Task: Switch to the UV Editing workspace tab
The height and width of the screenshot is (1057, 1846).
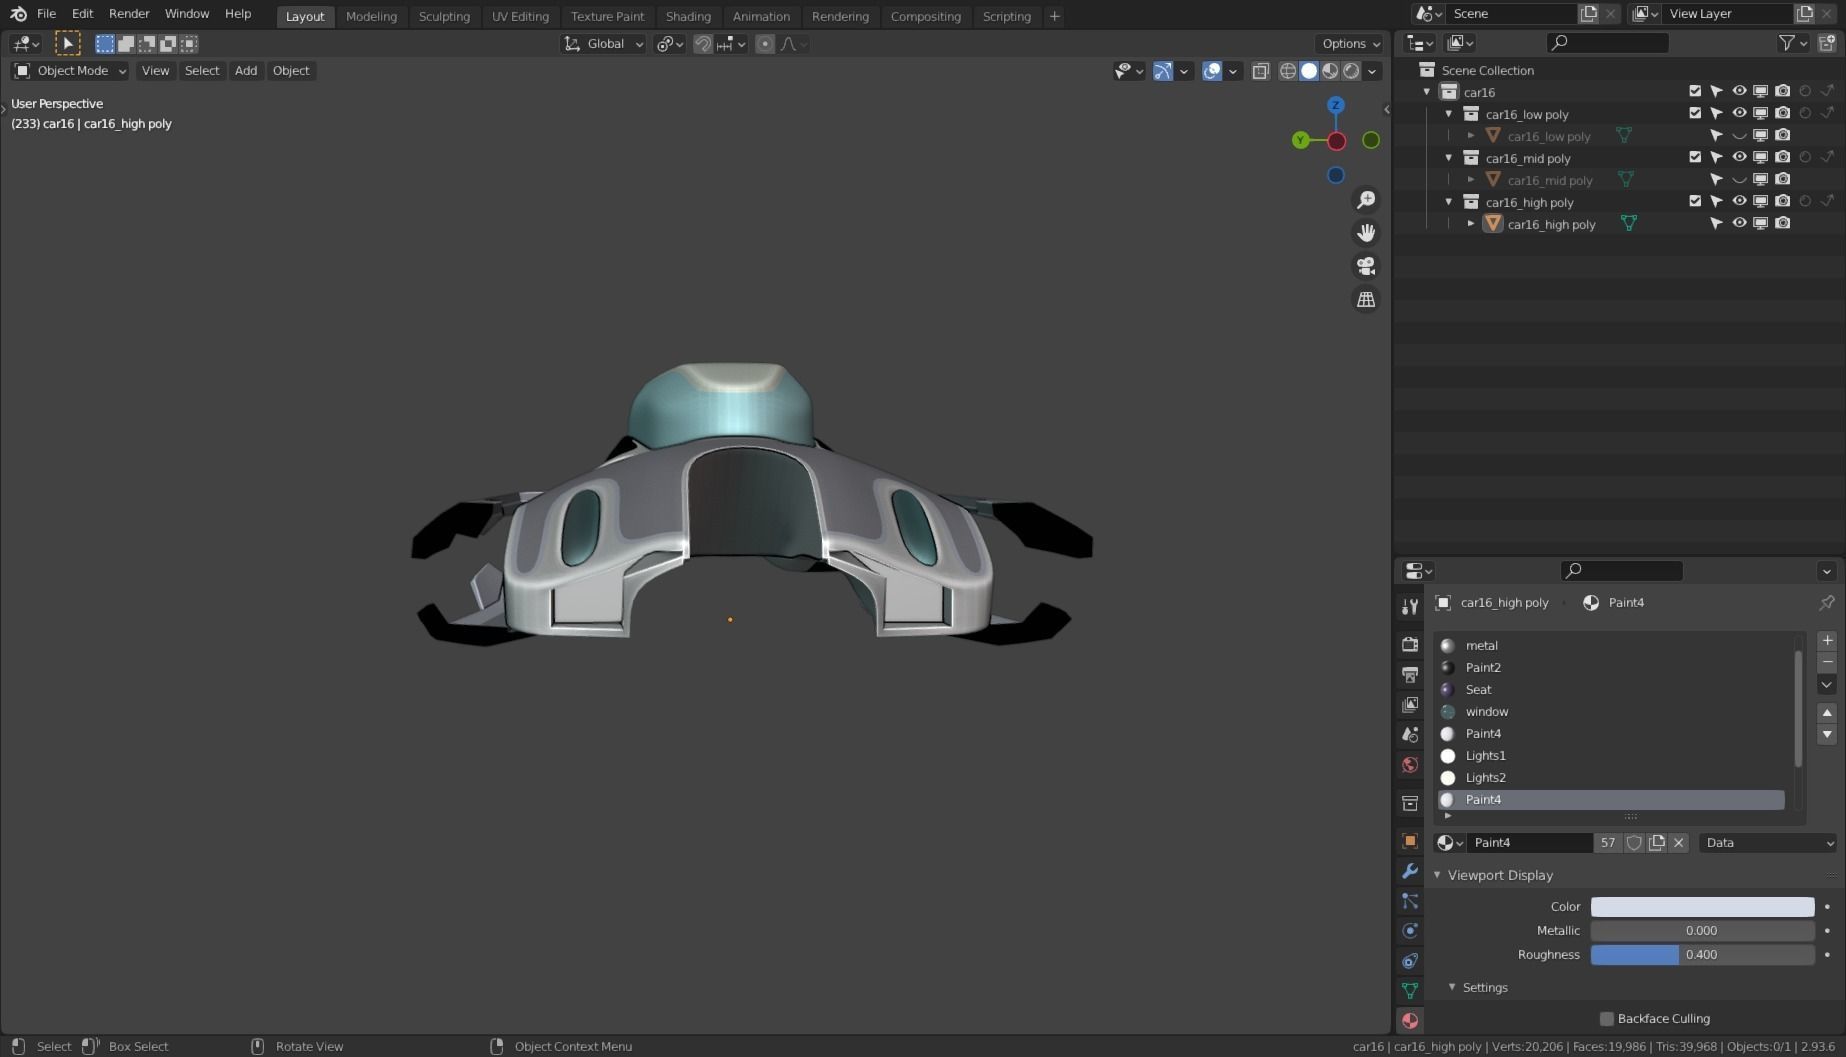Action: [520, 16]
